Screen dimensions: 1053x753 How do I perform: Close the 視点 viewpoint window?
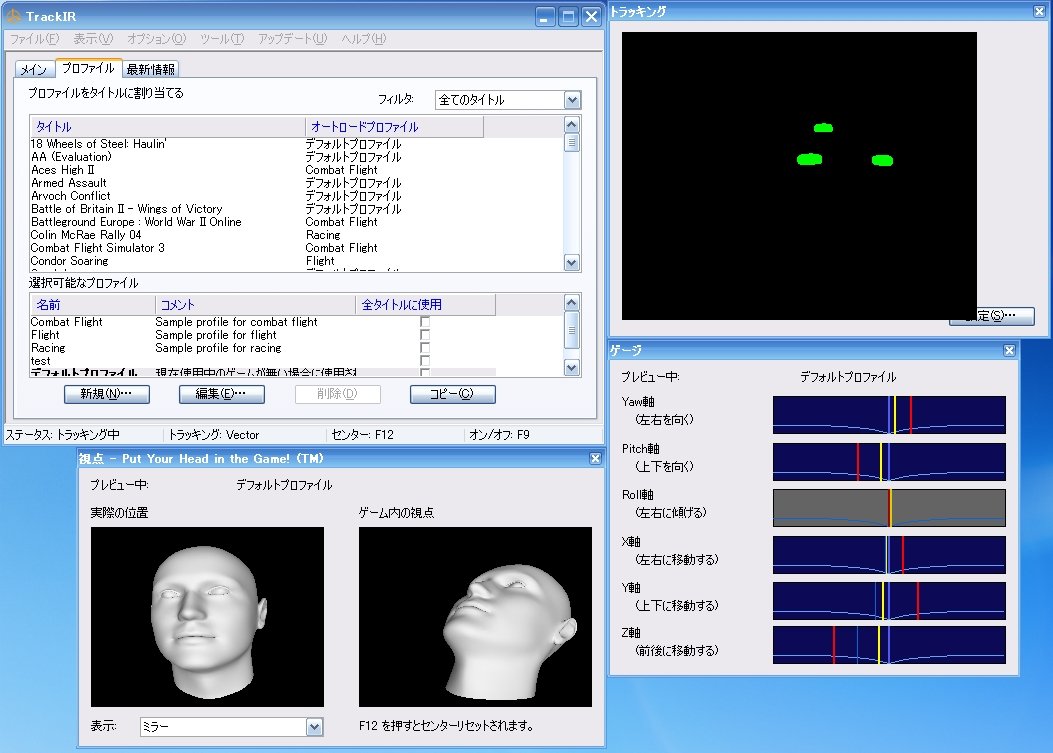point(595,458)
